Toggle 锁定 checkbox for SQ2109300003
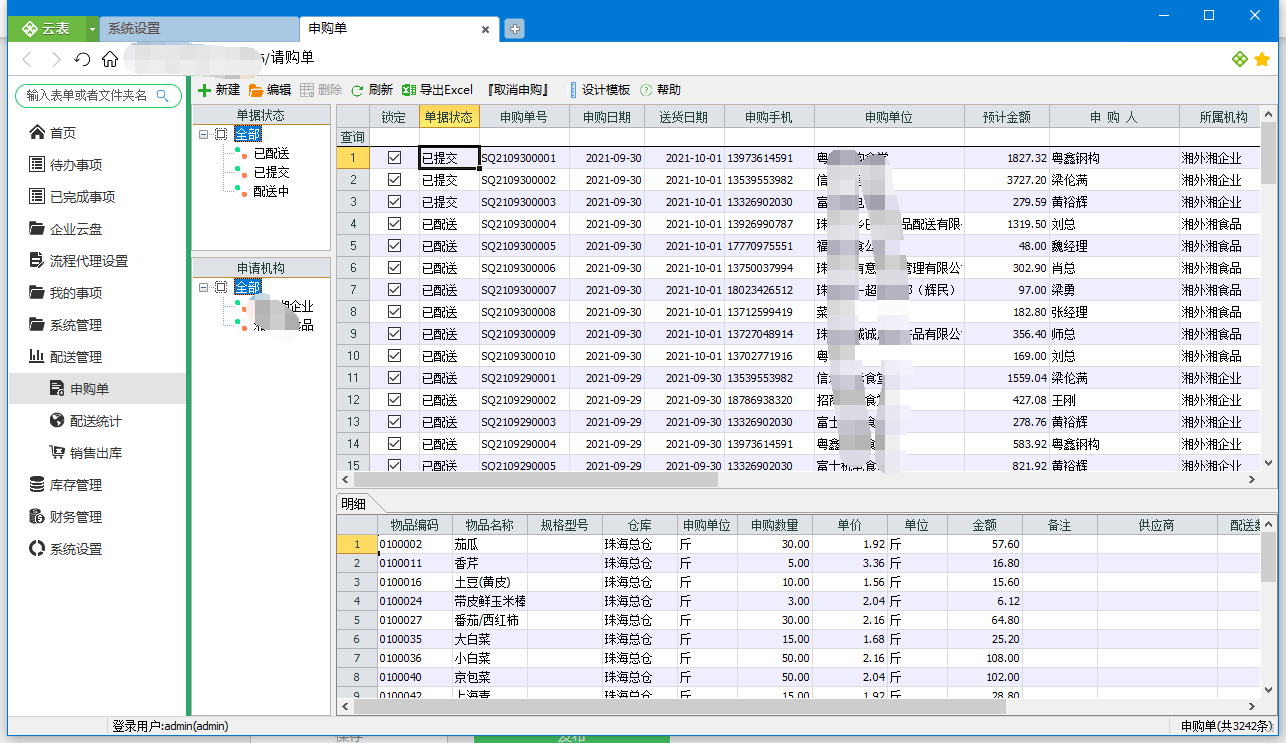This screenshot has height=743, width=1286. 394,202
